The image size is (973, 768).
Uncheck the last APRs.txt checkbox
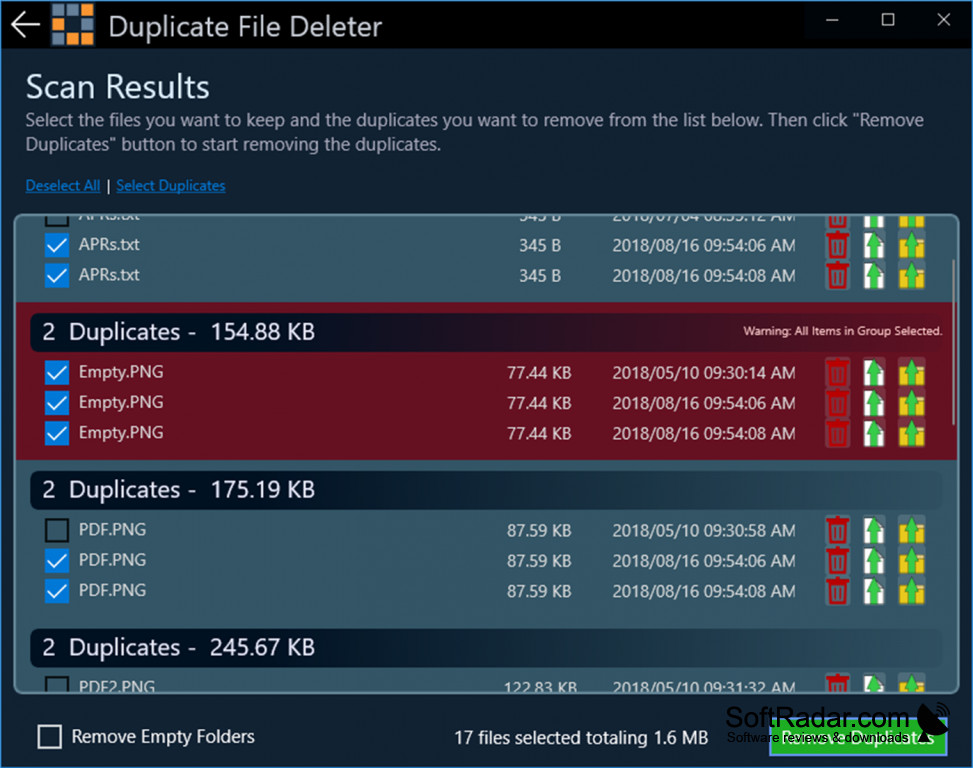click(57, 275)
